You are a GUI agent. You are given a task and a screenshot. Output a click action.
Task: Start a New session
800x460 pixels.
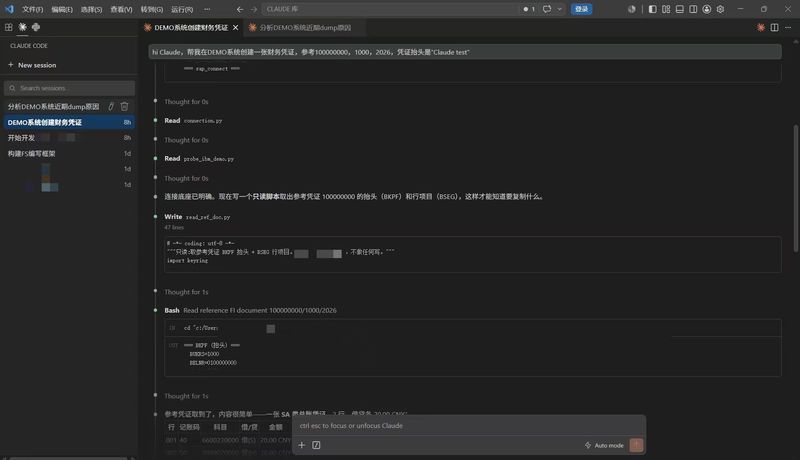(x=32, y=65)
